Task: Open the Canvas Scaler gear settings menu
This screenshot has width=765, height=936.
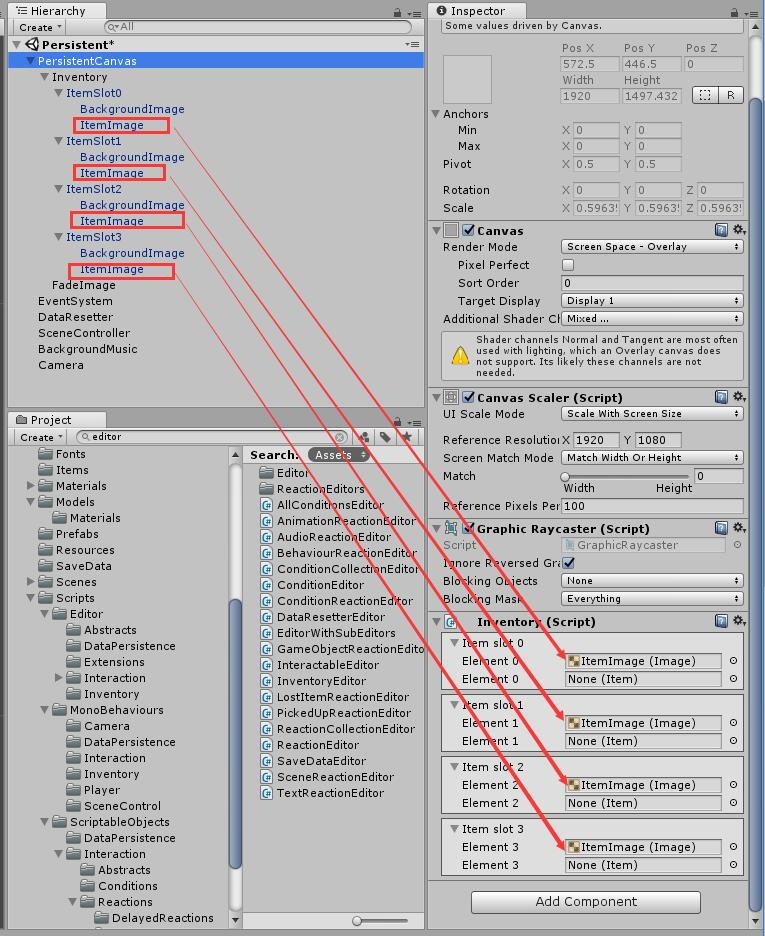Action: tap(739, 397)
